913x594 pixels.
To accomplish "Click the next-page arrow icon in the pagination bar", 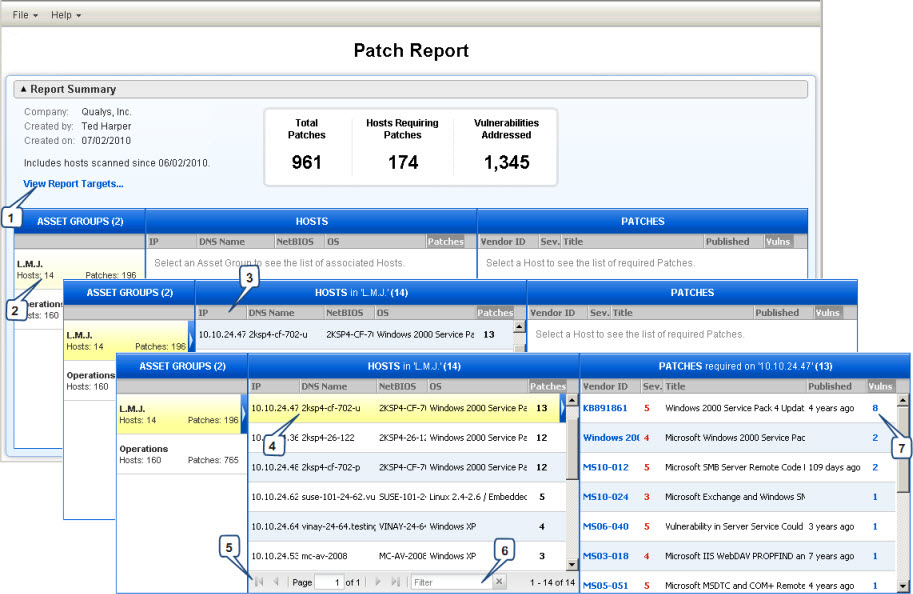I will [377, 582].
